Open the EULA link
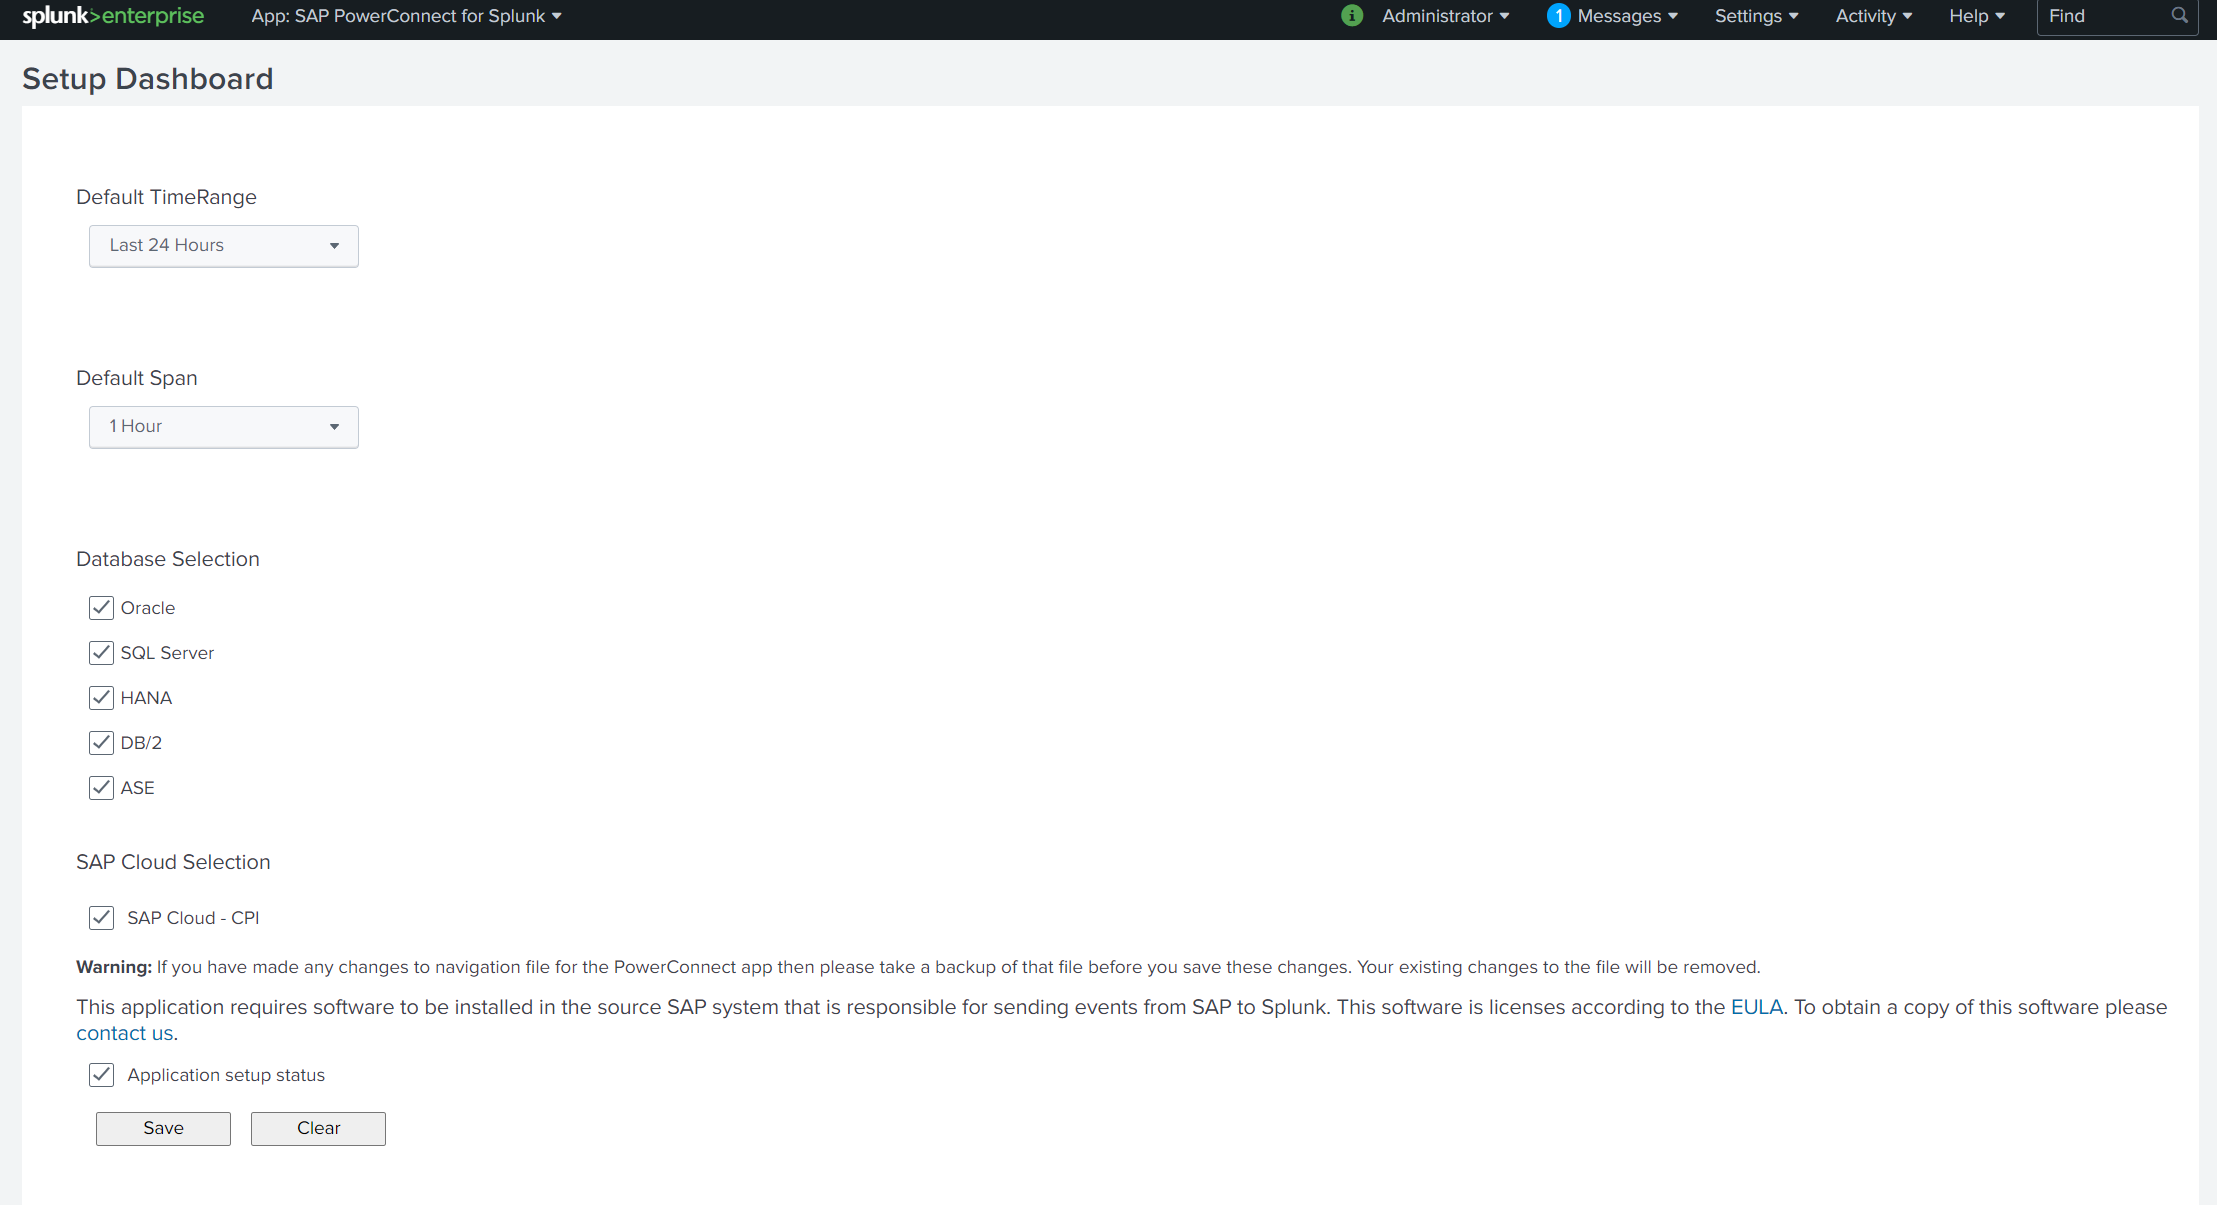The height and width of the screenshot is (1205, 2217). click(x=1756, y=1007)
